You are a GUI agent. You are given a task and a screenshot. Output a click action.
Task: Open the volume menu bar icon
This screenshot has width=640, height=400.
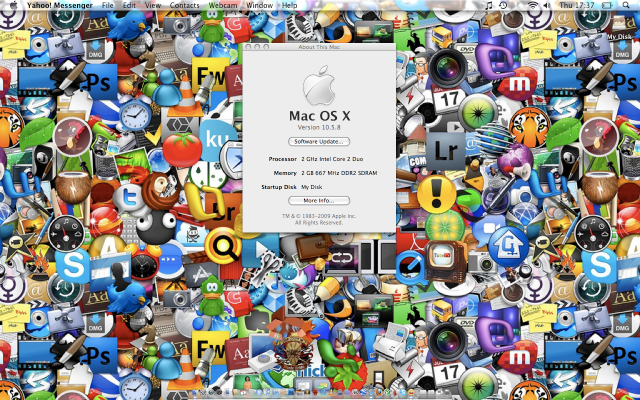[547, 5]
